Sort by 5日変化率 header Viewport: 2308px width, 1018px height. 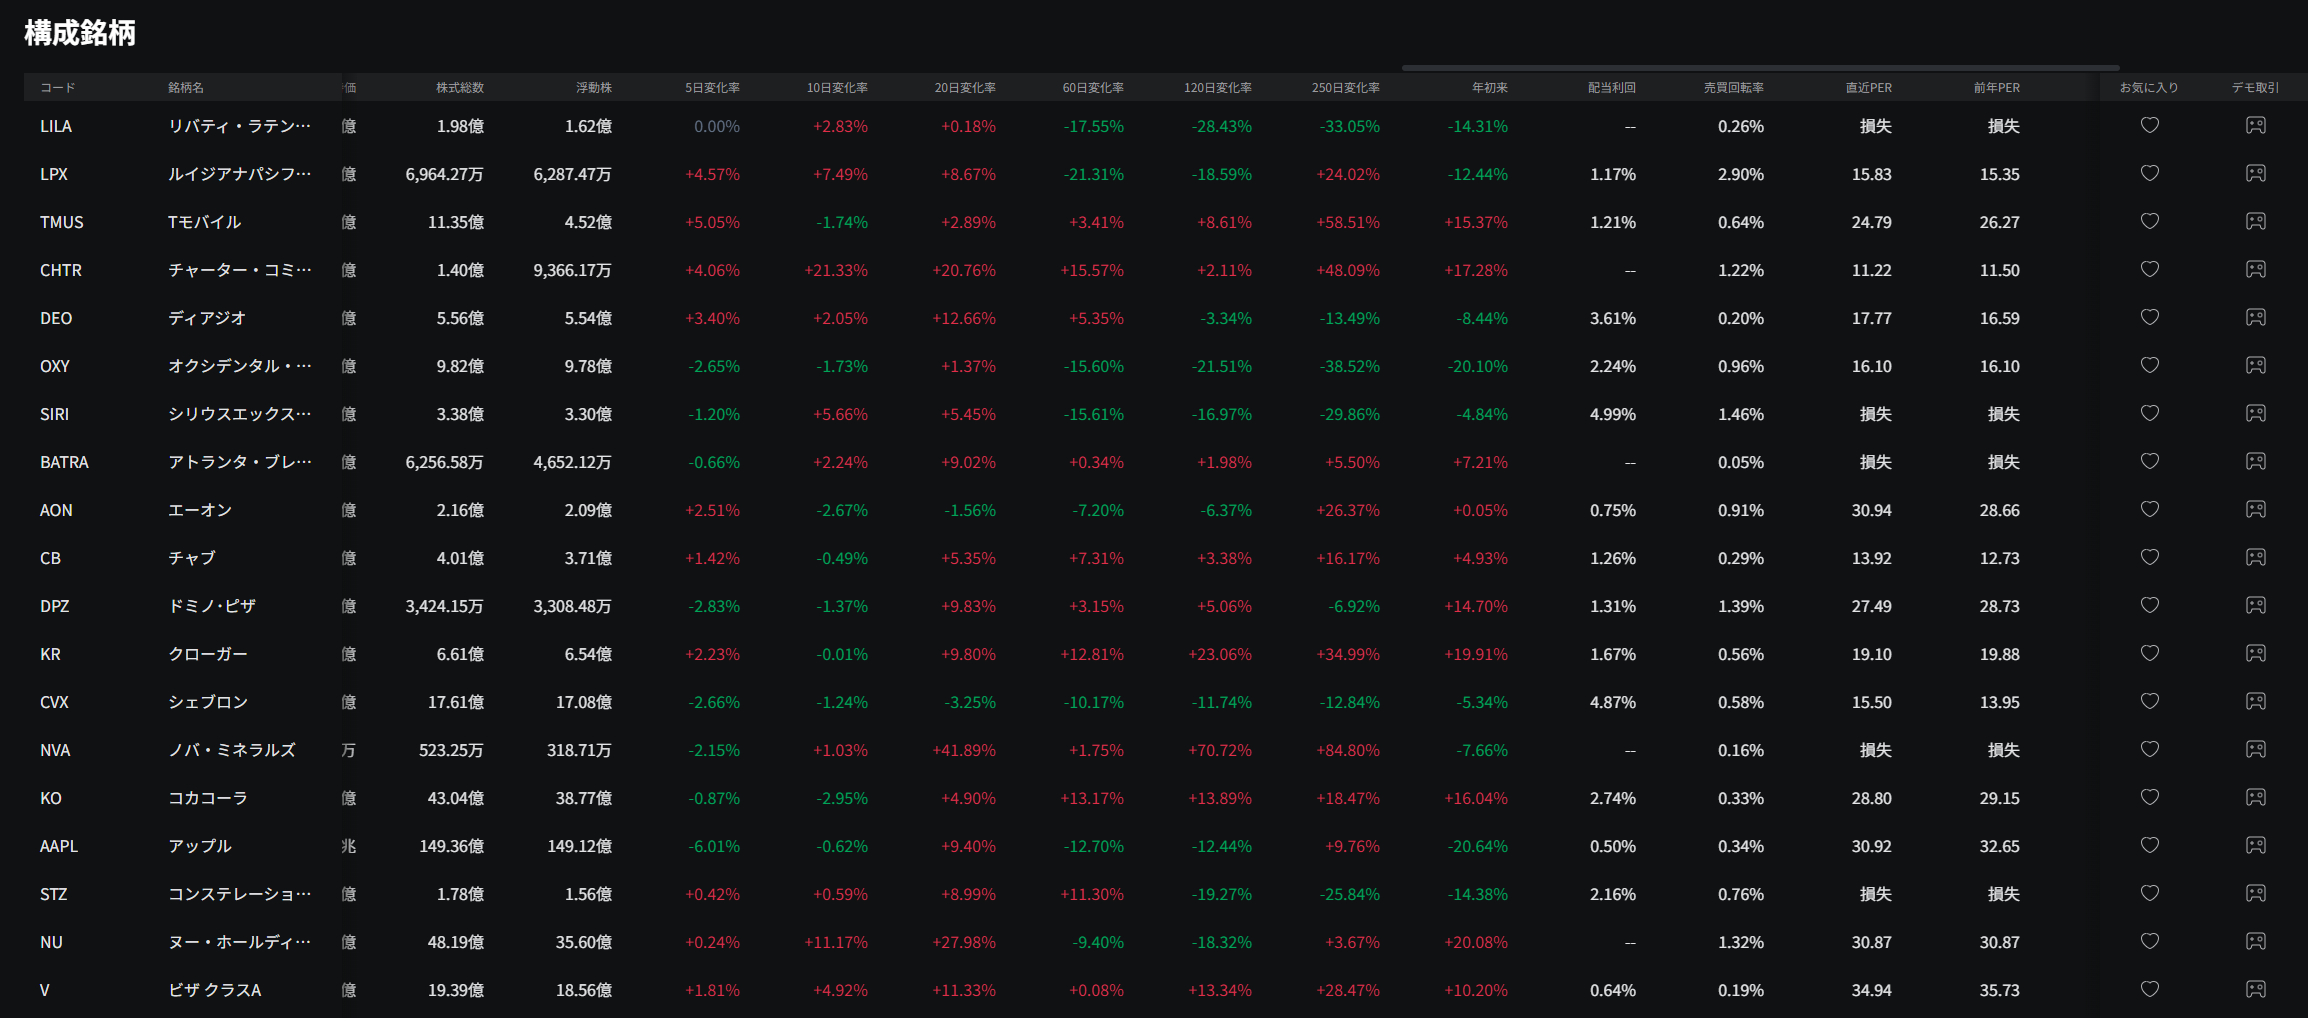(x=713, y=88)
